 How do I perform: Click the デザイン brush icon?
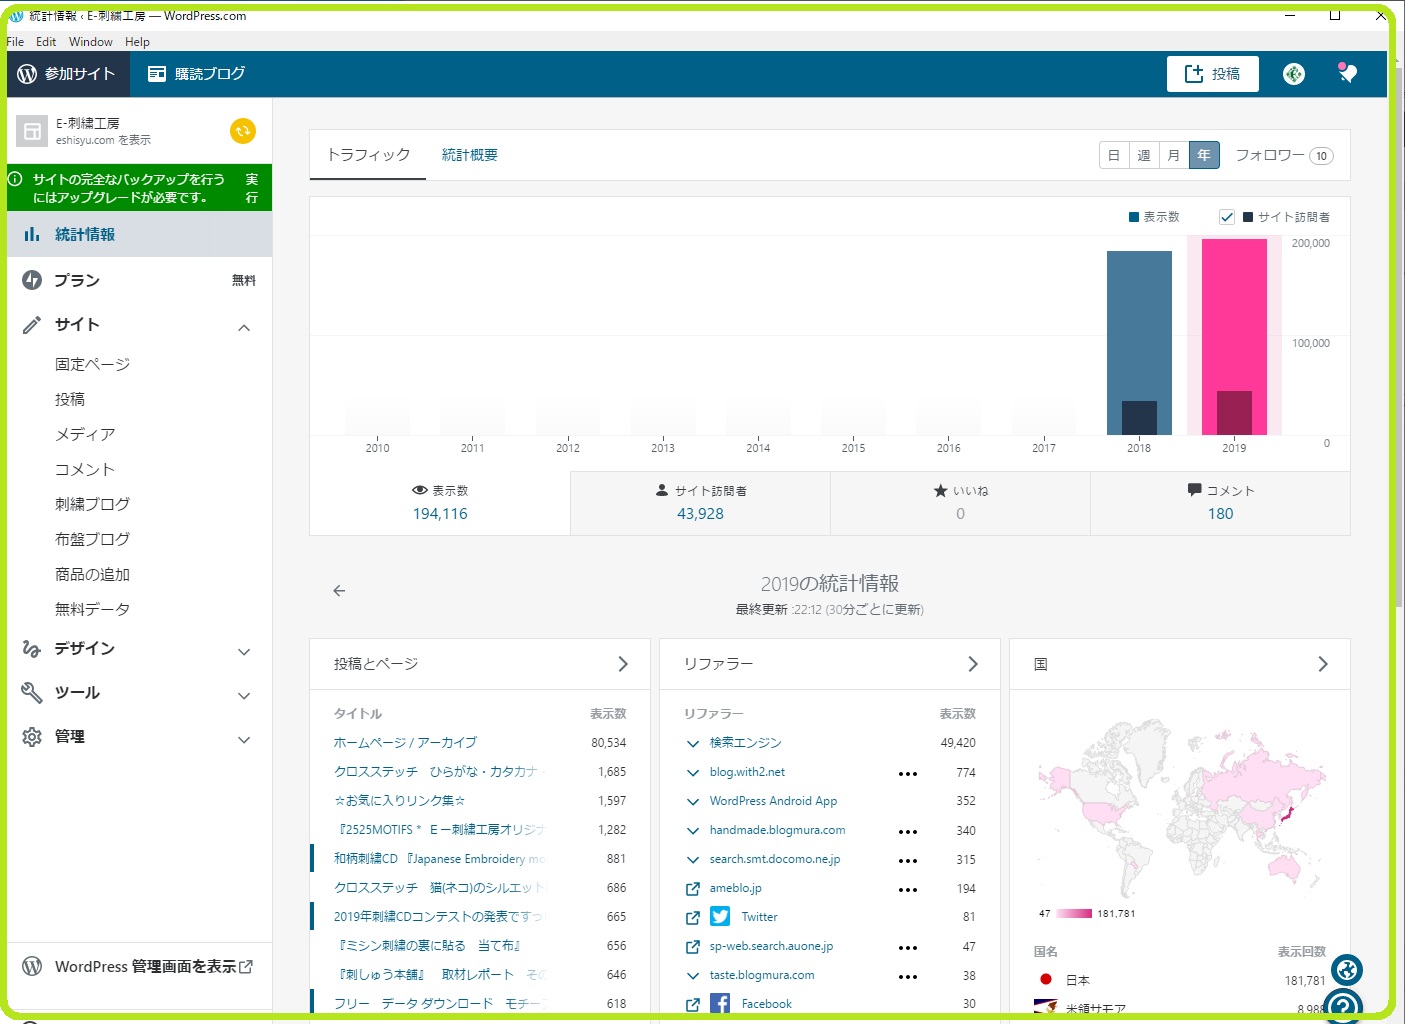32,649
